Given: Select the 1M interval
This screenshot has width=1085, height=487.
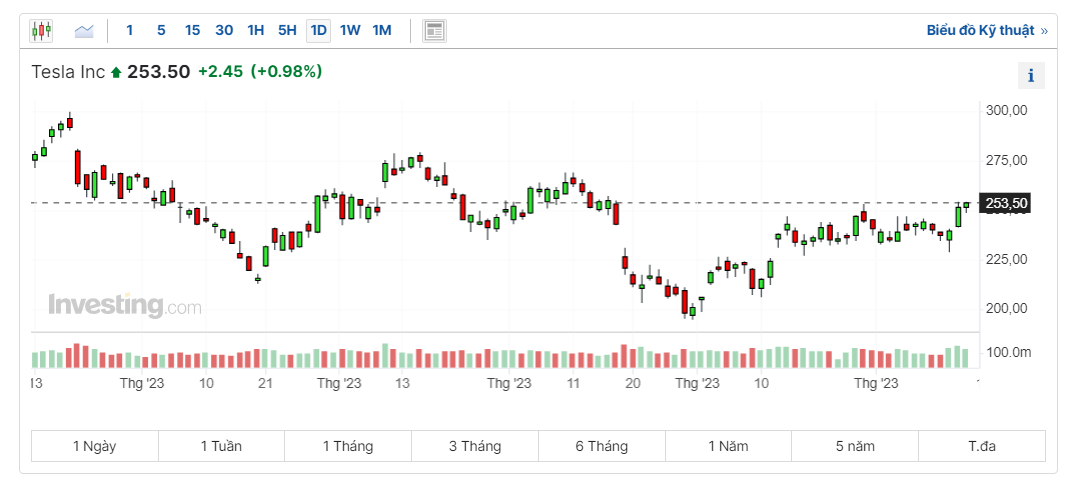Looking at the screenshot, I should (x=382, y=30).
